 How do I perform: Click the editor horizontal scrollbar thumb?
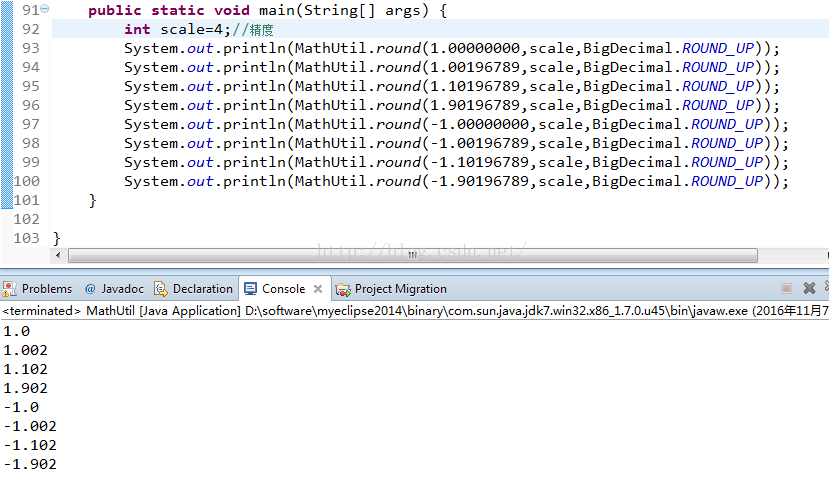pos(413,255)
